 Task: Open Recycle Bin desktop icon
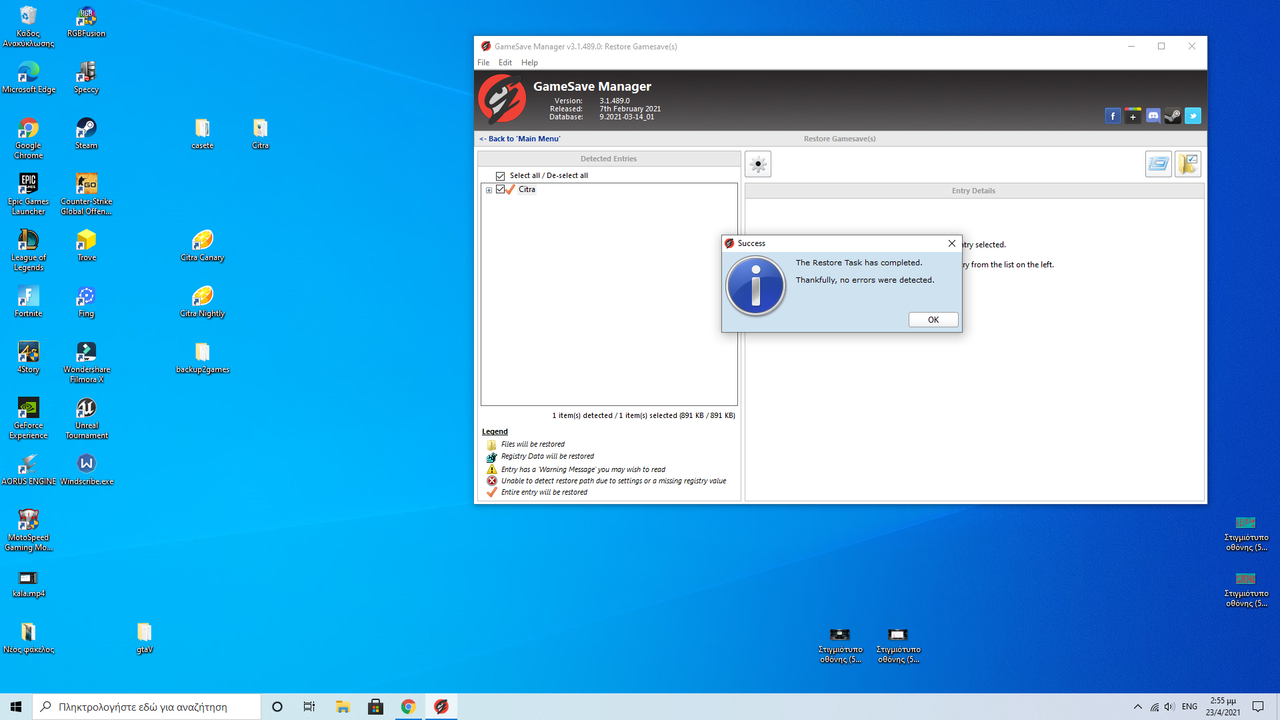(28, 26)
